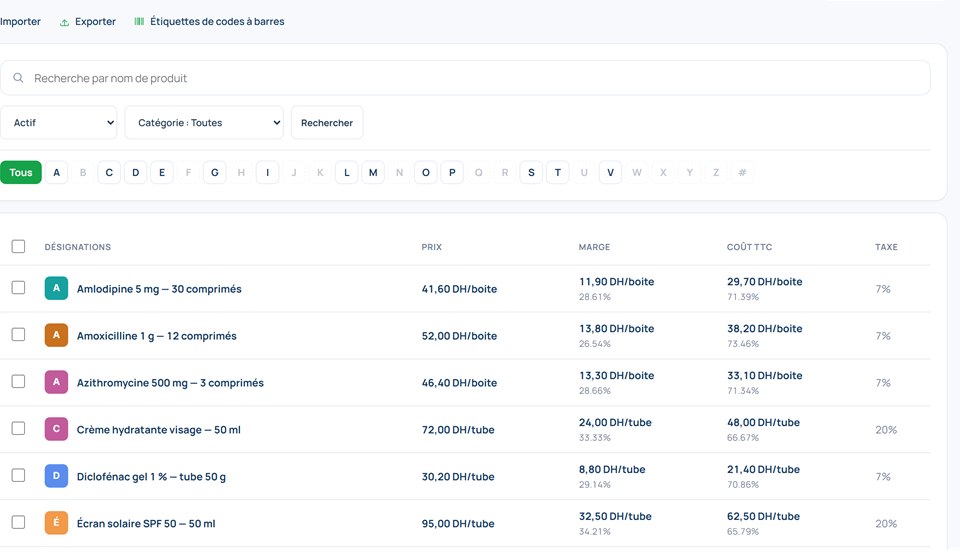Click the TAXE column header
960x550 pixels.
click(x=886, y=247)
